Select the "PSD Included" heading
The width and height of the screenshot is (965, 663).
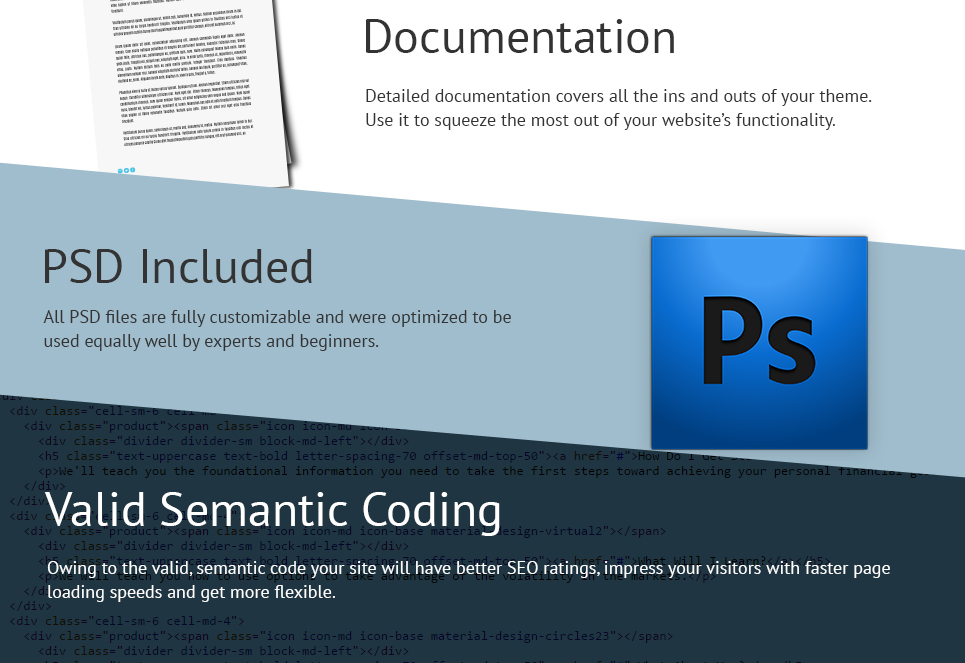tap(178, 267)
